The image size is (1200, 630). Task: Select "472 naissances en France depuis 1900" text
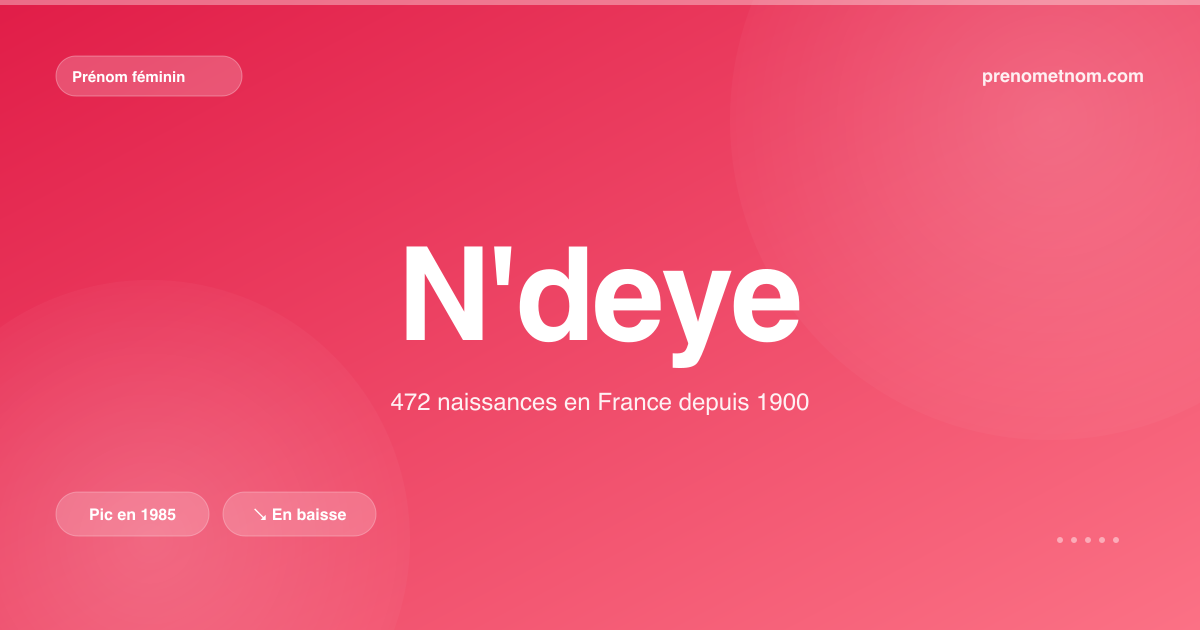pyautogui.click(x=600, y=403)
